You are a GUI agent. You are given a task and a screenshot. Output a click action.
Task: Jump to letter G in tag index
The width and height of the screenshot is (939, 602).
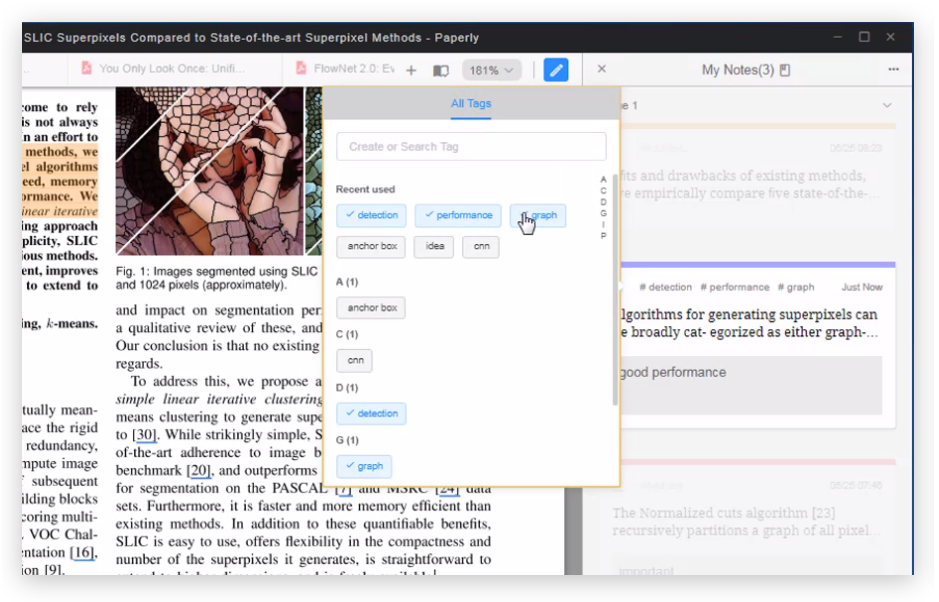point(603,213)
